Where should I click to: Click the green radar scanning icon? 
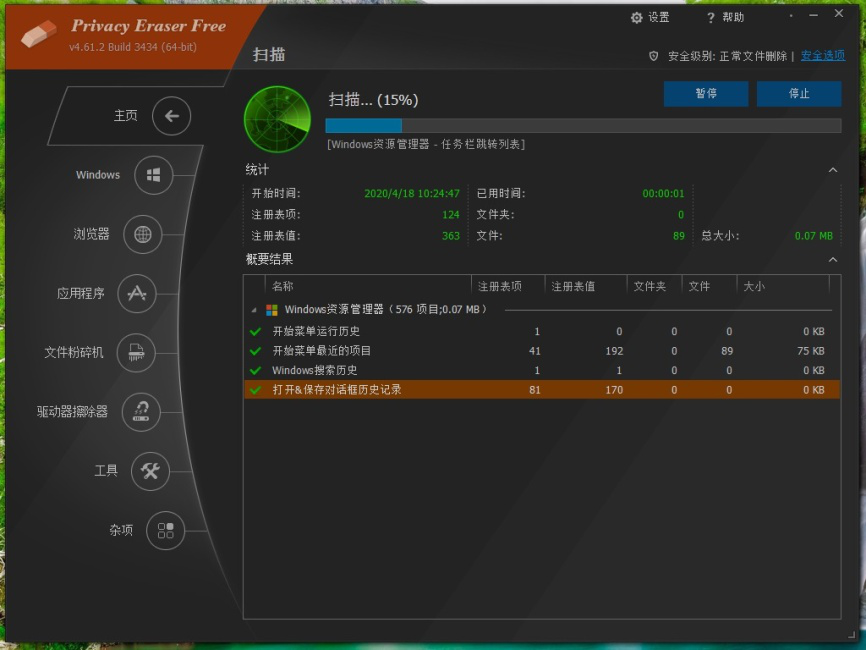pyautogui.click(x=277, y=119)
